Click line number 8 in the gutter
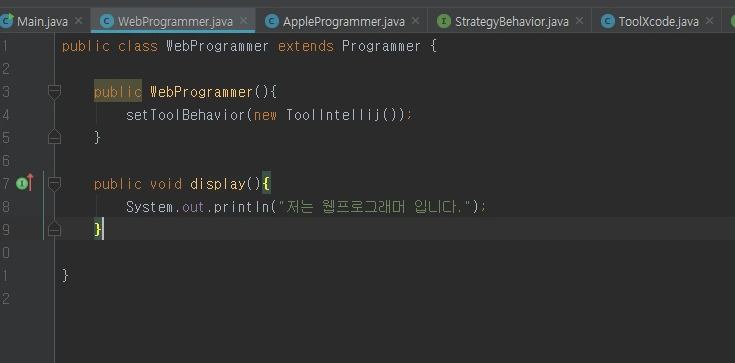 (5, 206)
